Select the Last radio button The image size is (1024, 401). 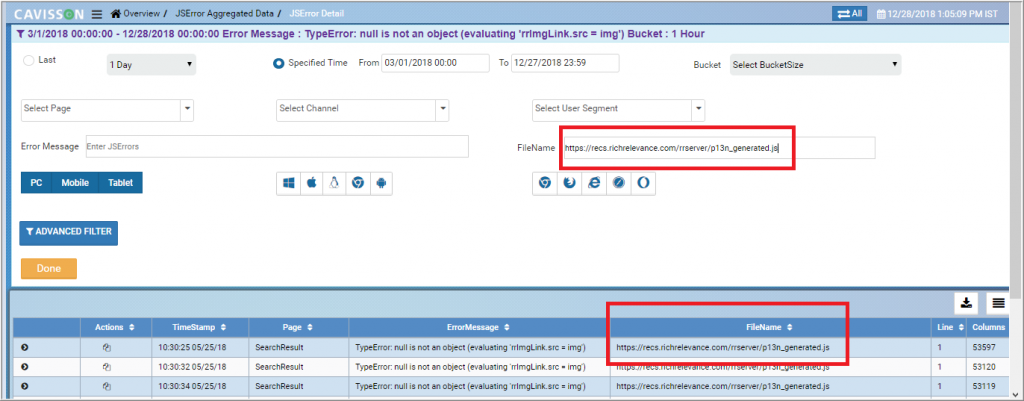point(28,60)
